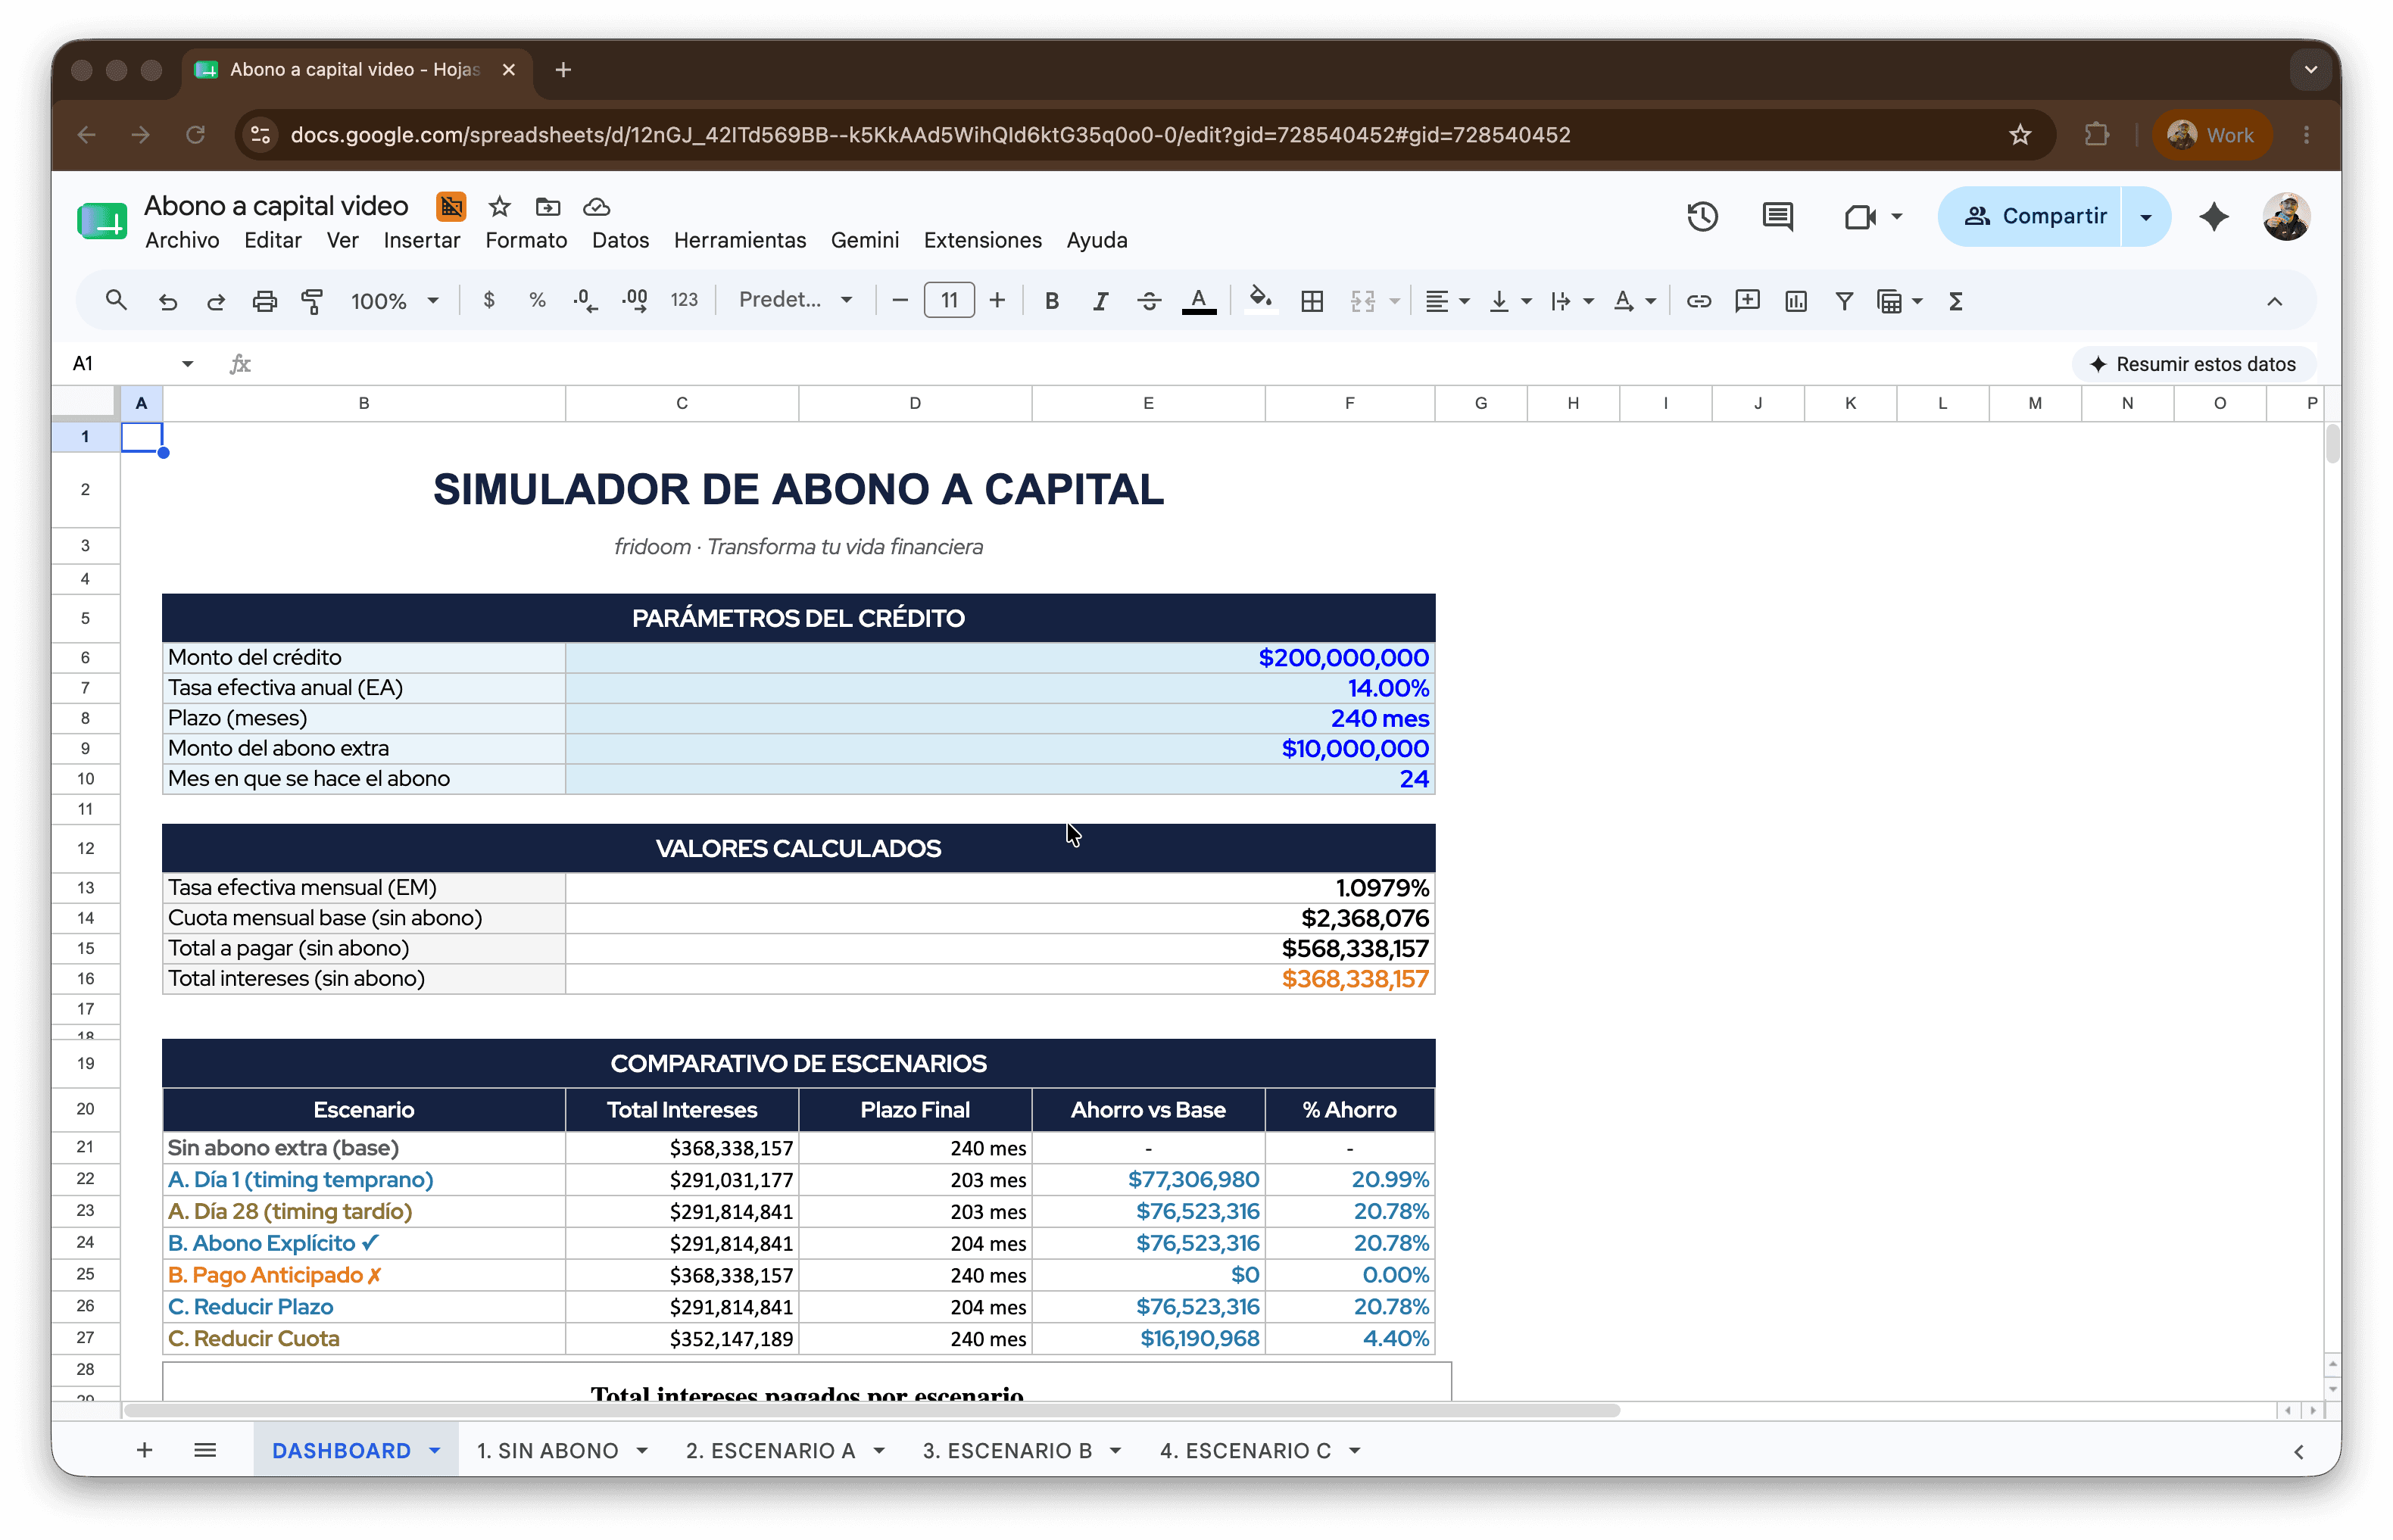Click Resumir estos datos button
This screenshot has width=2393, height=1540.
(x=2193, y=364)
